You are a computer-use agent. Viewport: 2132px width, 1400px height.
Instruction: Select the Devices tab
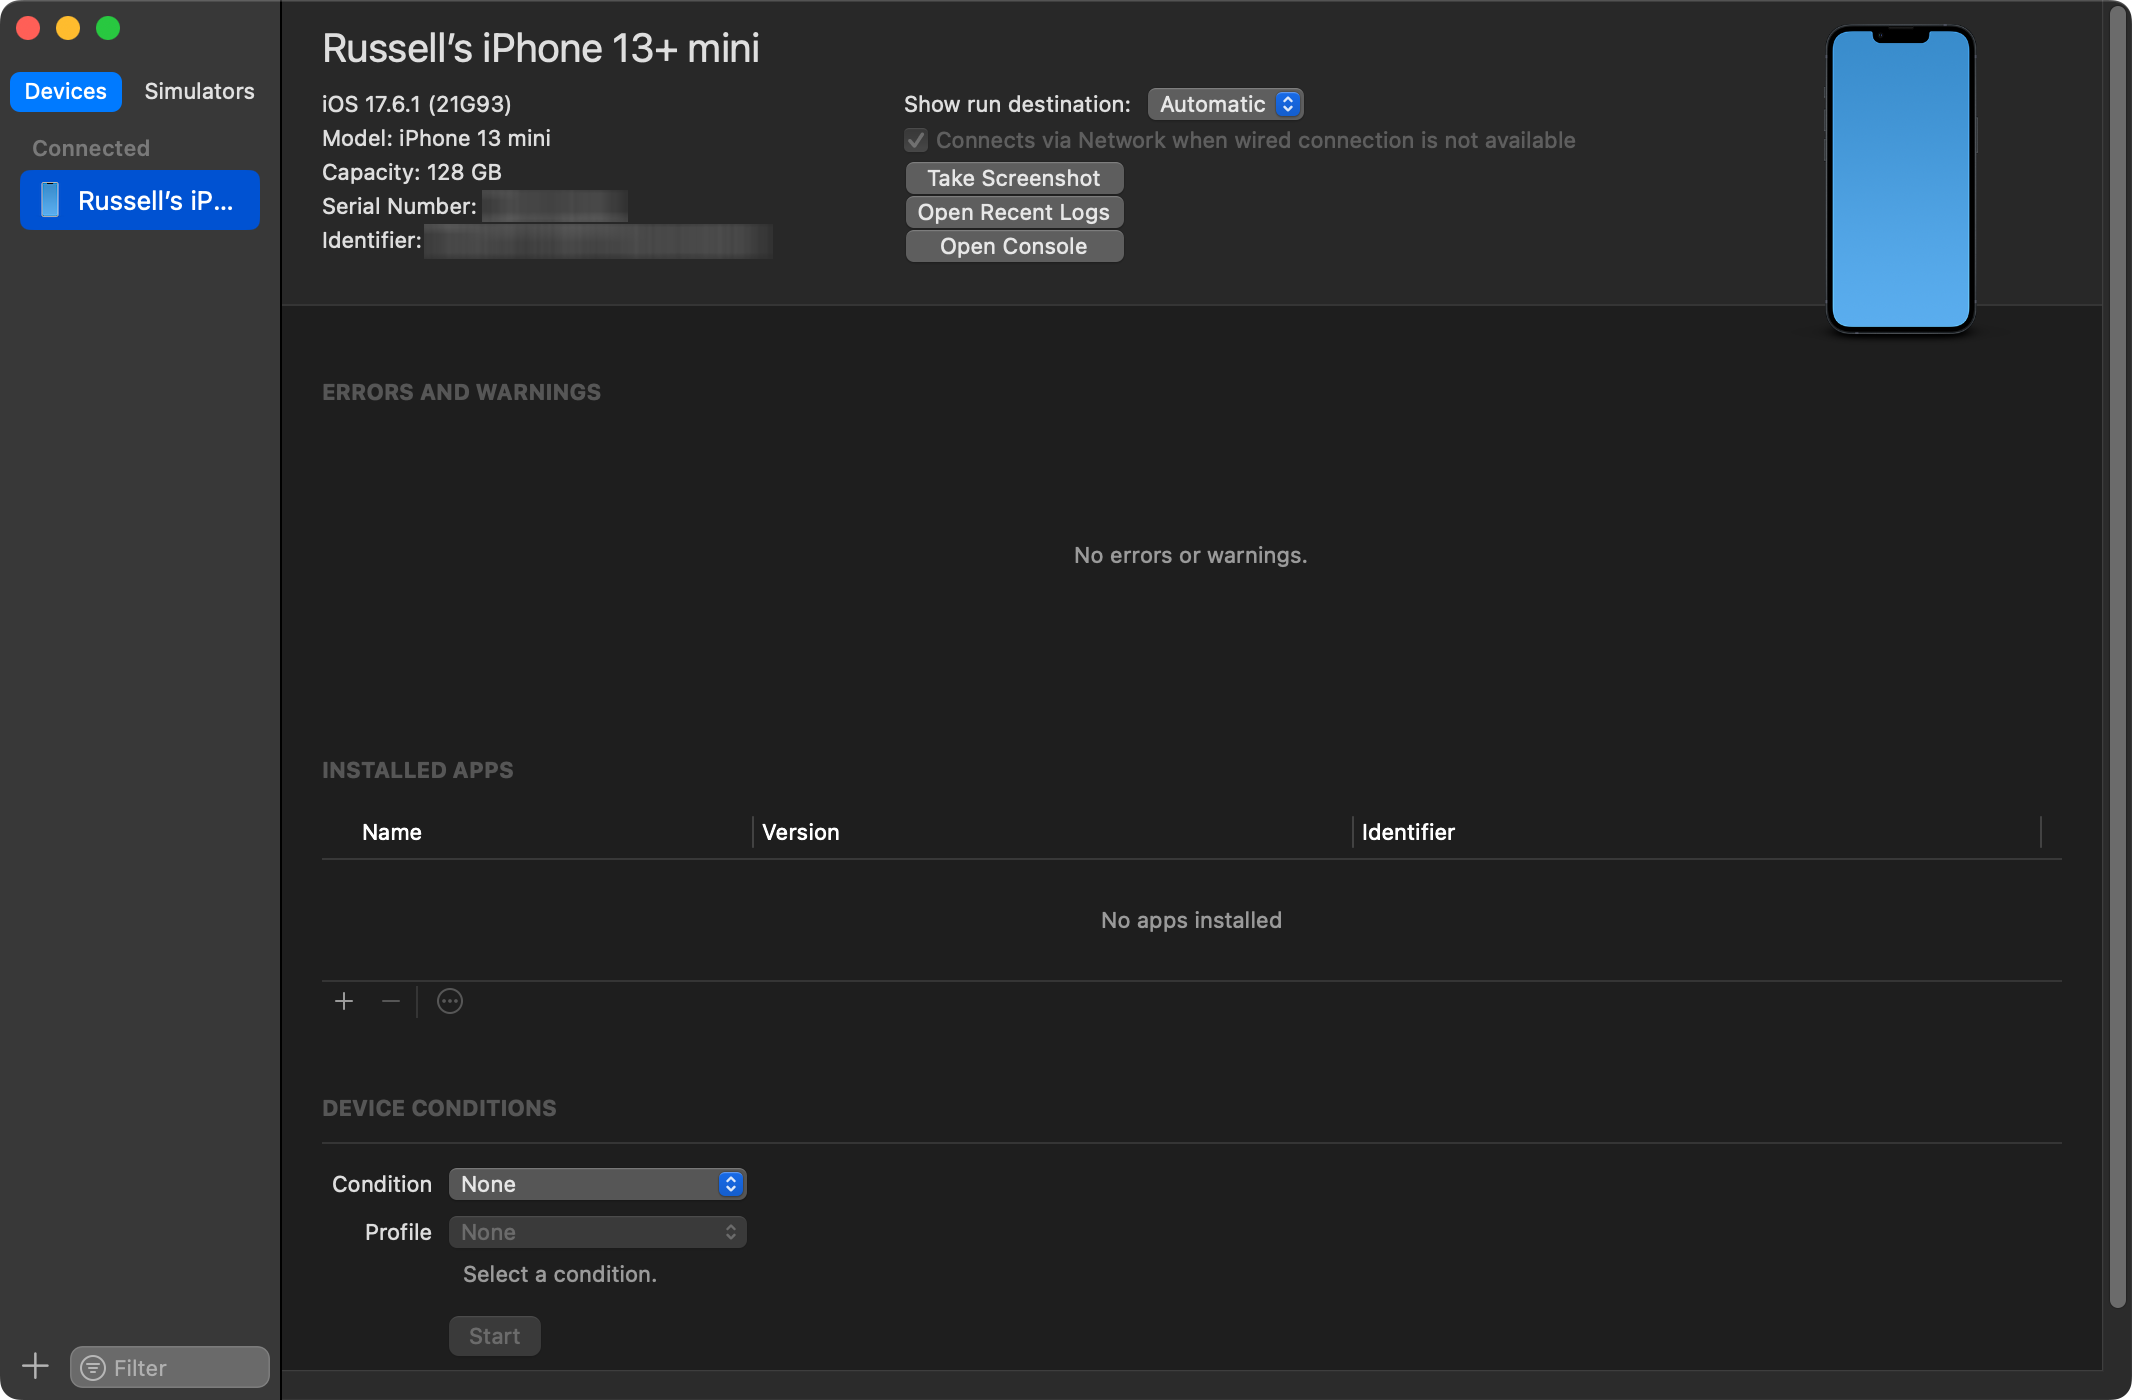[66, 91]
